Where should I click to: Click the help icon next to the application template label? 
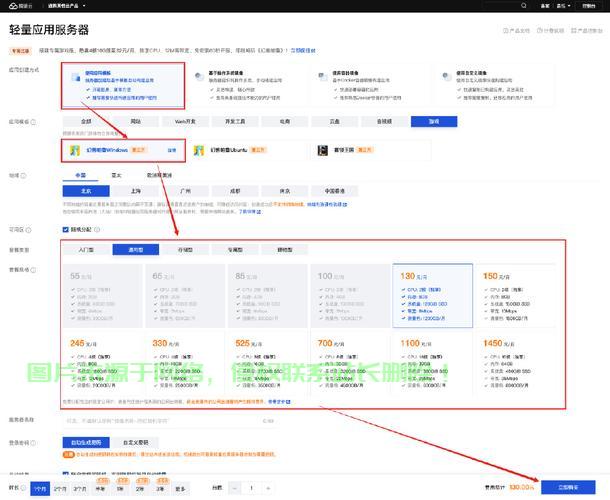click(x=33, y=122)
